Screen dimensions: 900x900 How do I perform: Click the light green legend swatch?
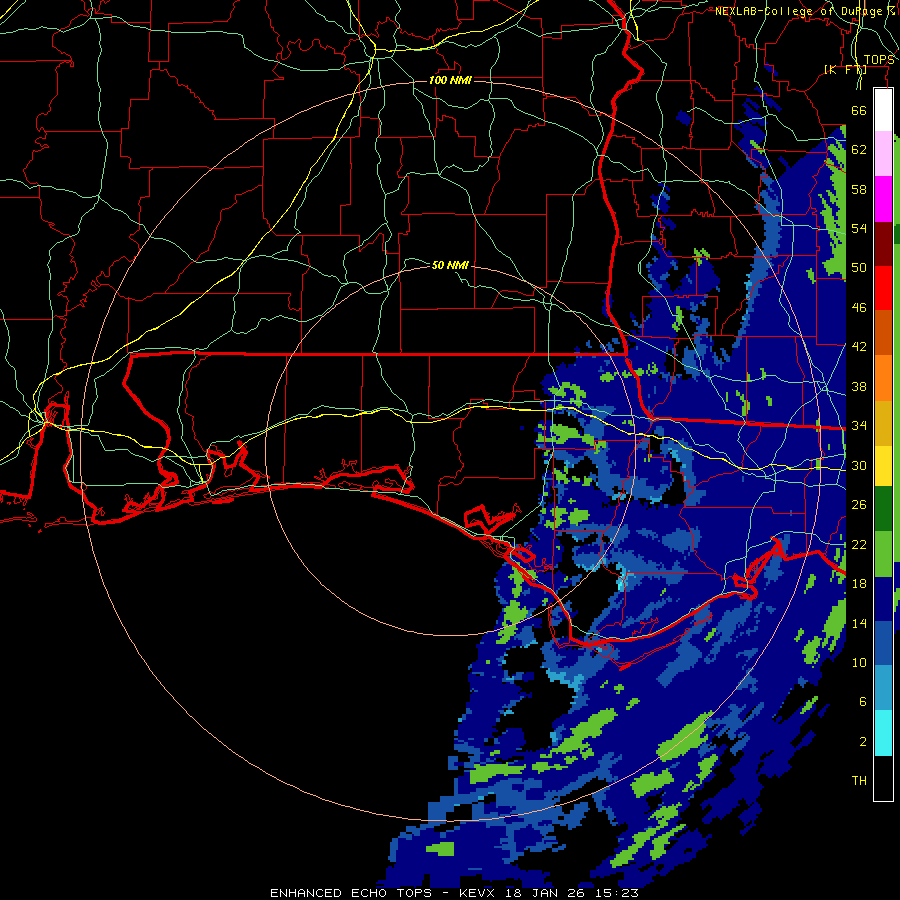click(883, 554)
